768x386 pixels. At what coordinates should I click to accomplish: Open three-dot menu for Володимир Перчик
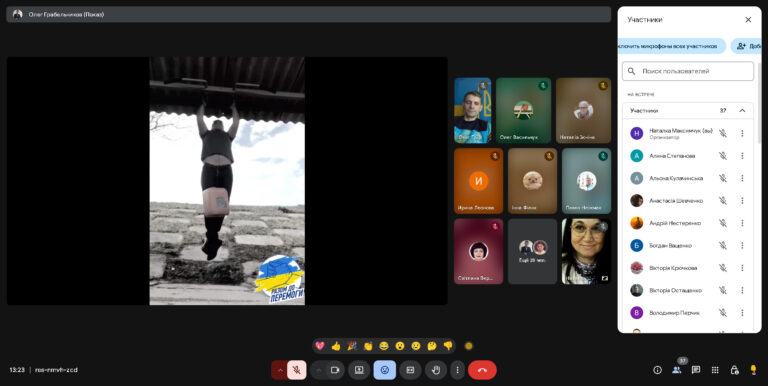[x=742, y=313]
